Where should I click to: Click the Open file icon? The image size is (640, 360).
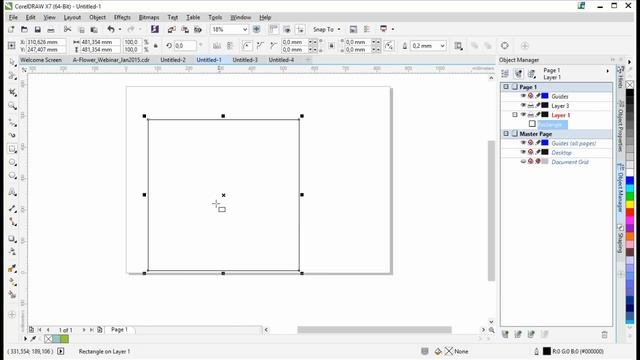point(24,29)
